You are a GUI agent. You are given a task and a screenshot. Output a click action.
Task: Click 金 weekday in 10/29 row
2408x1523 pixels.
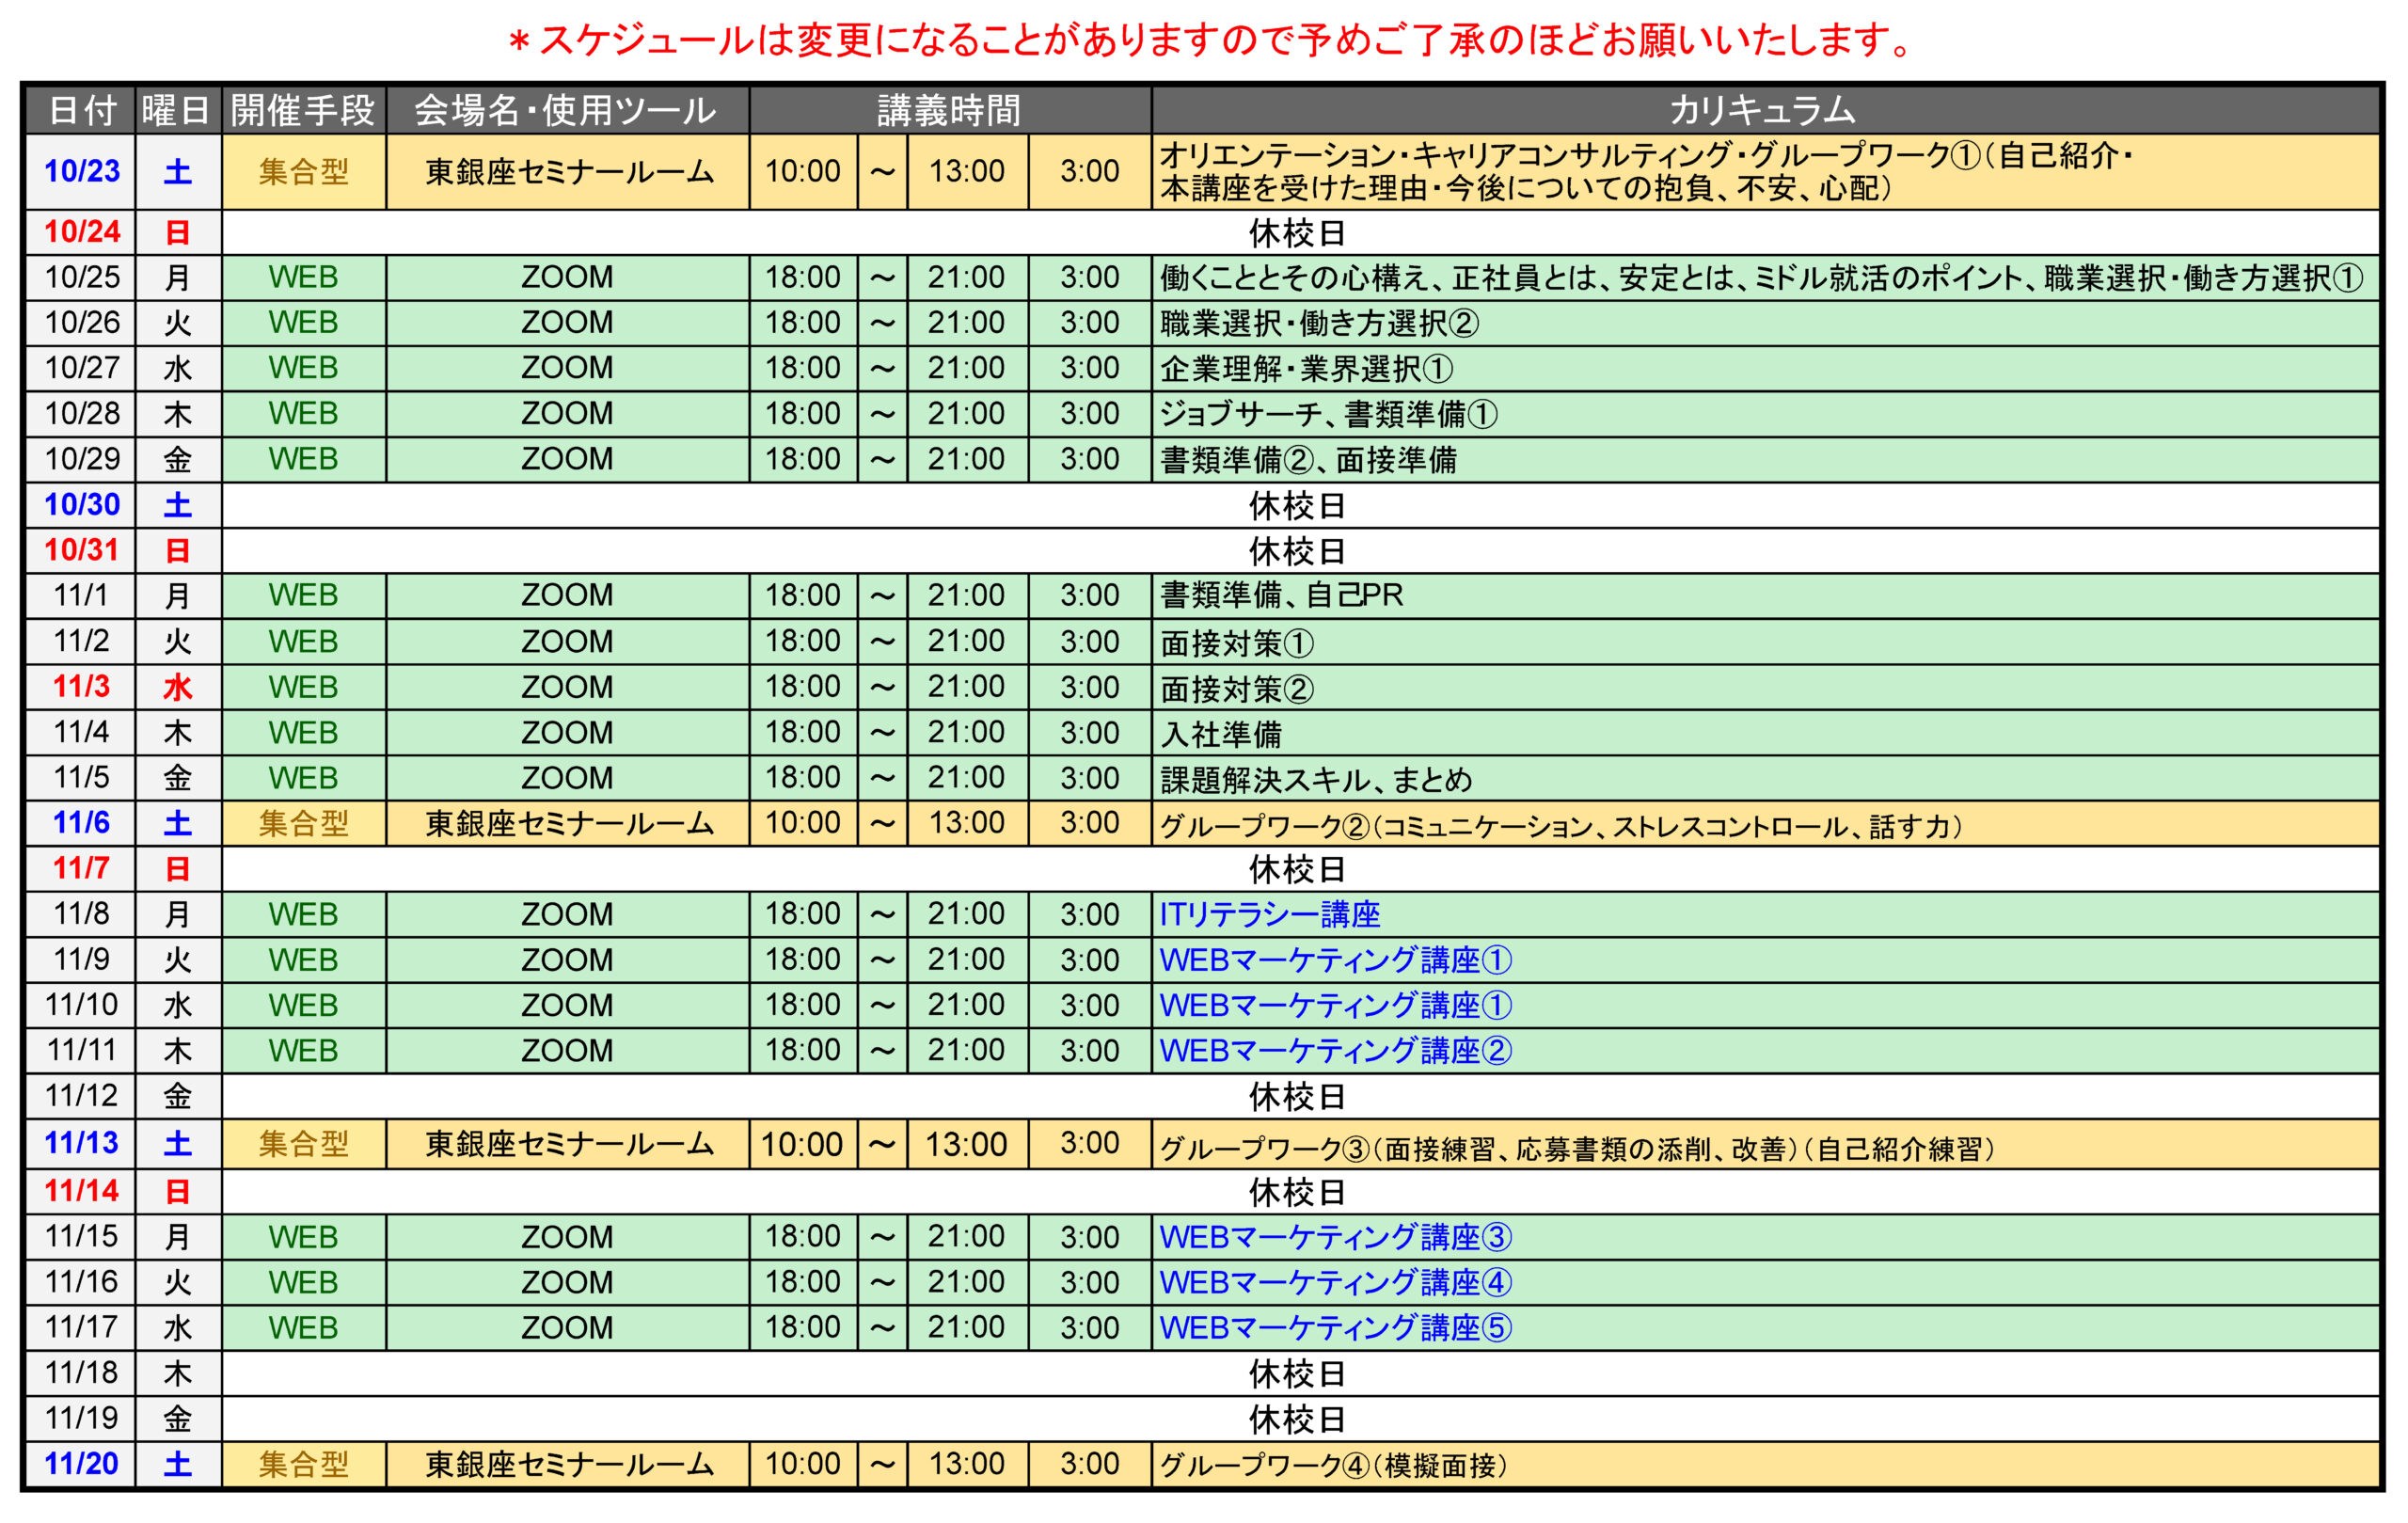(x=177, y=460)
